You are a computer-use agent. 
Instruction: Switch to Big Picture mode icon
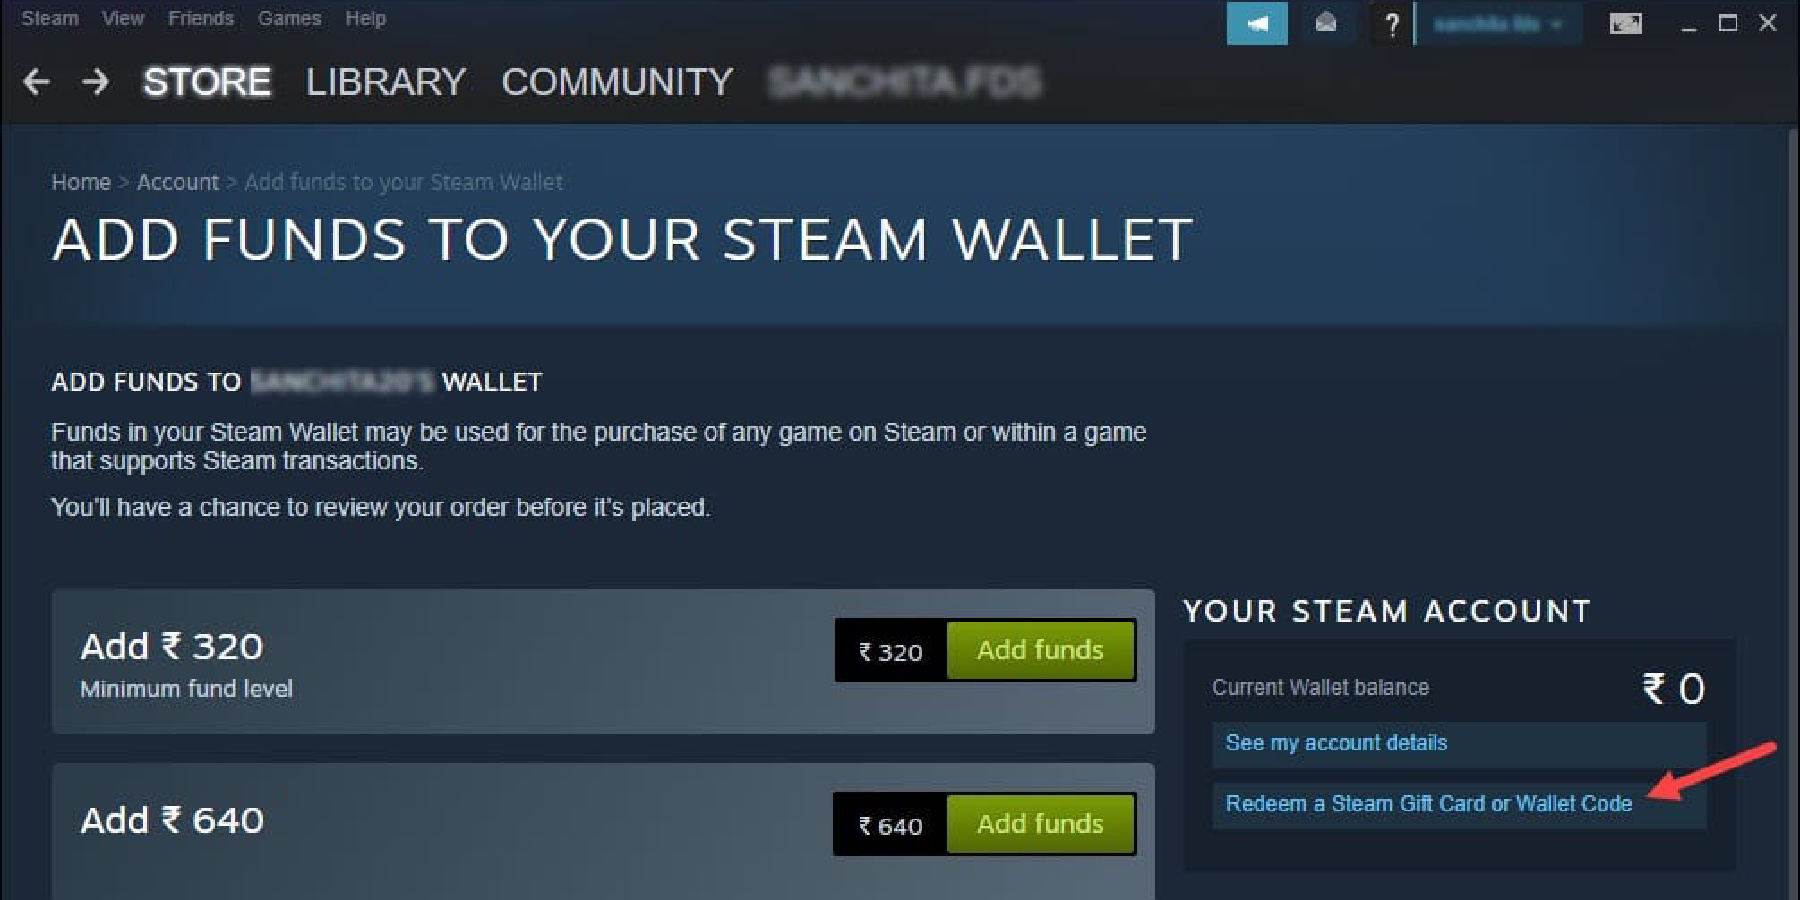[1625, 23]
